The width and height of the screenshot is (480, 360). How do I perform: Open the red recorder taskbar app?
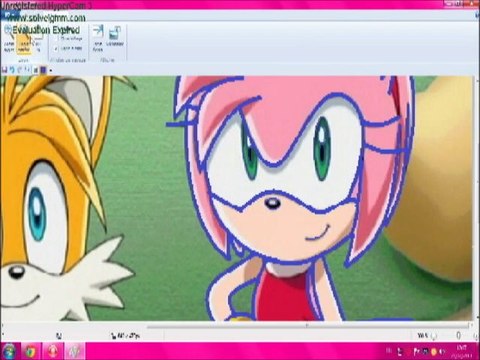click(53, 351)
